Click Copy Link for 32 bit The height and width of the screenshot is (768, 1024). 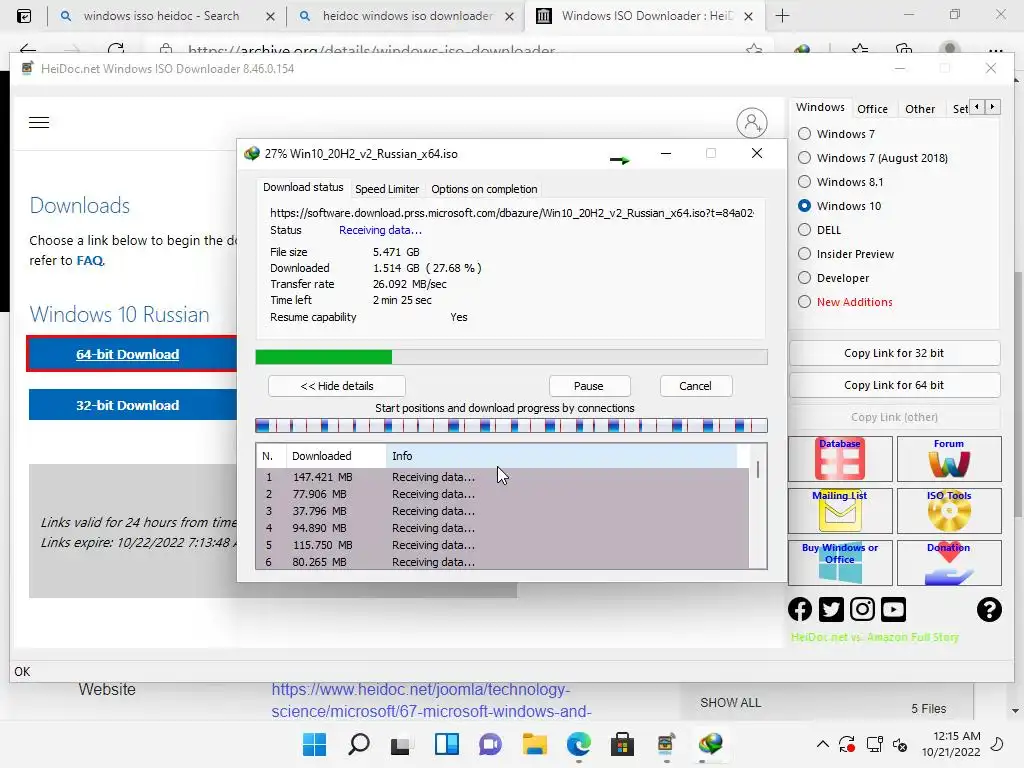[894, 353]
